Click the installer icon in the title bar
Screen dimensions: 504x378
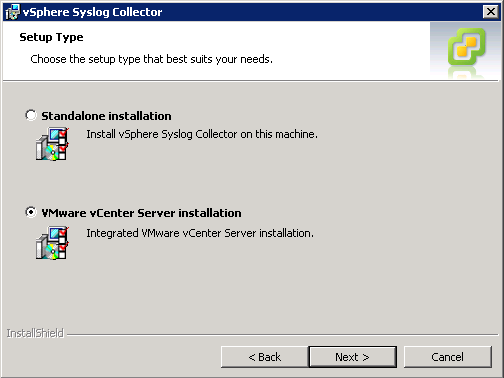pyautogui.click(x=13, y=12)
